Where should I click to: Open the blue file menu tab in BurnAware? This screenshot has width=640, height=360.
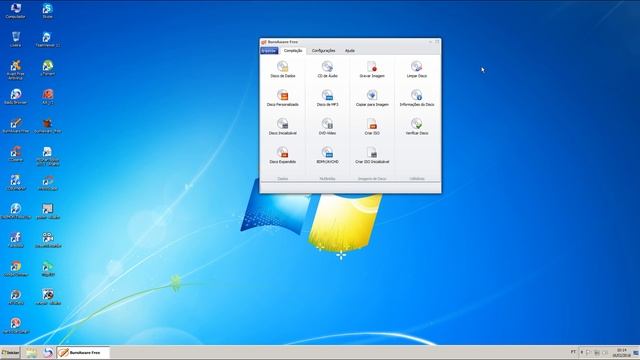(x=269, y=51)
